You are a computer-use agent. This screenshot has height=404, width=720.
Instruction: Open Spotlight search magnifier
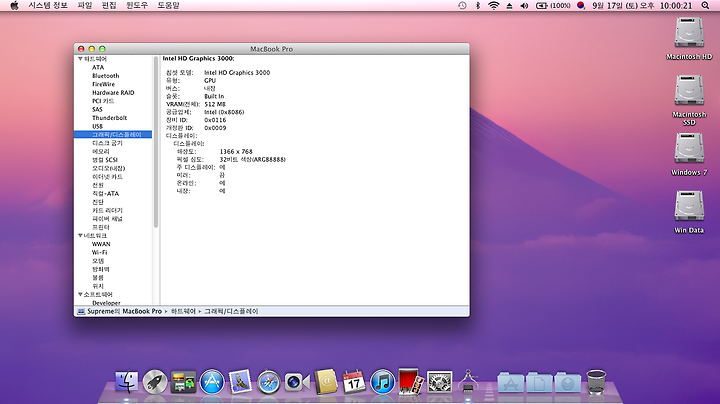point(705,6)
